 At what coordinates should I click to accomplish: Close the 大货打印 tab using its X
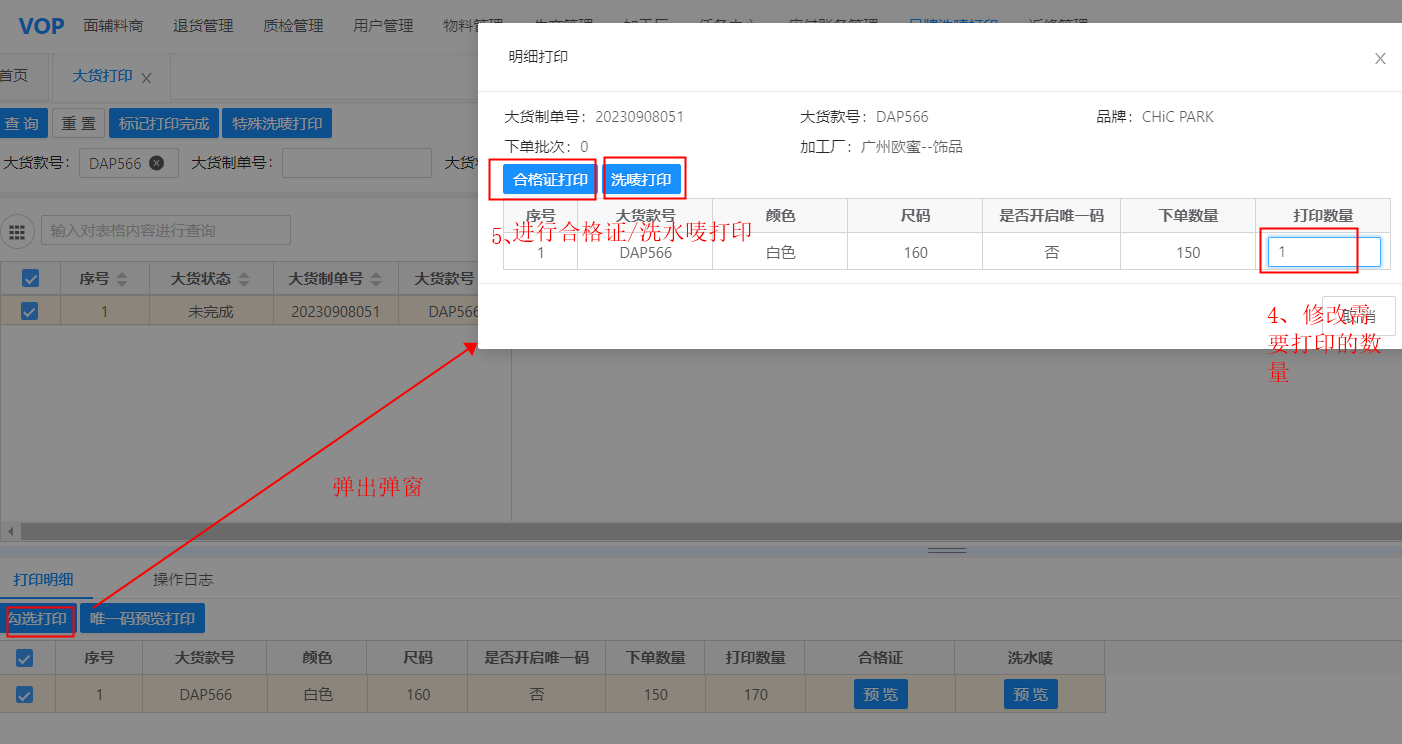pyautogui.click(x=146, y=78)
